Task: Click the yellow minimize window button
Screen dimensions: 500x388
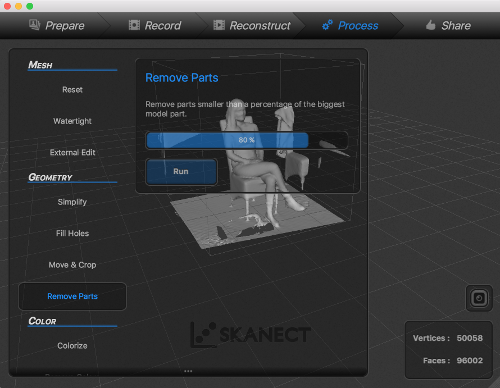Action: pos(19,6)
